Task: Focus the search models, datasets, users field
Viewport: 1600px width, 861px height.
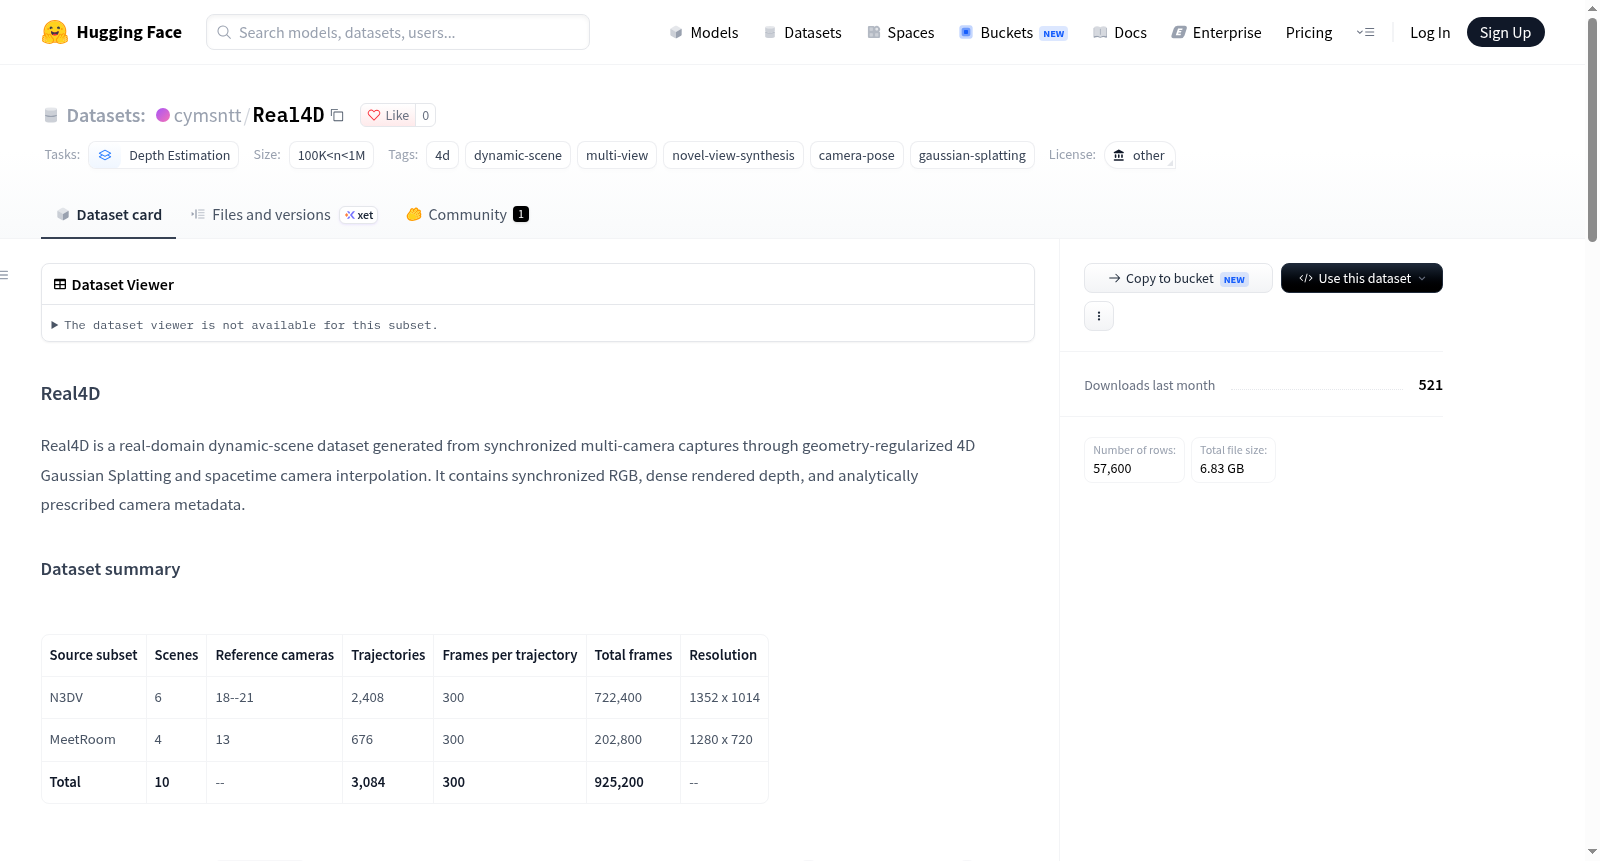Action: point(398,32)
